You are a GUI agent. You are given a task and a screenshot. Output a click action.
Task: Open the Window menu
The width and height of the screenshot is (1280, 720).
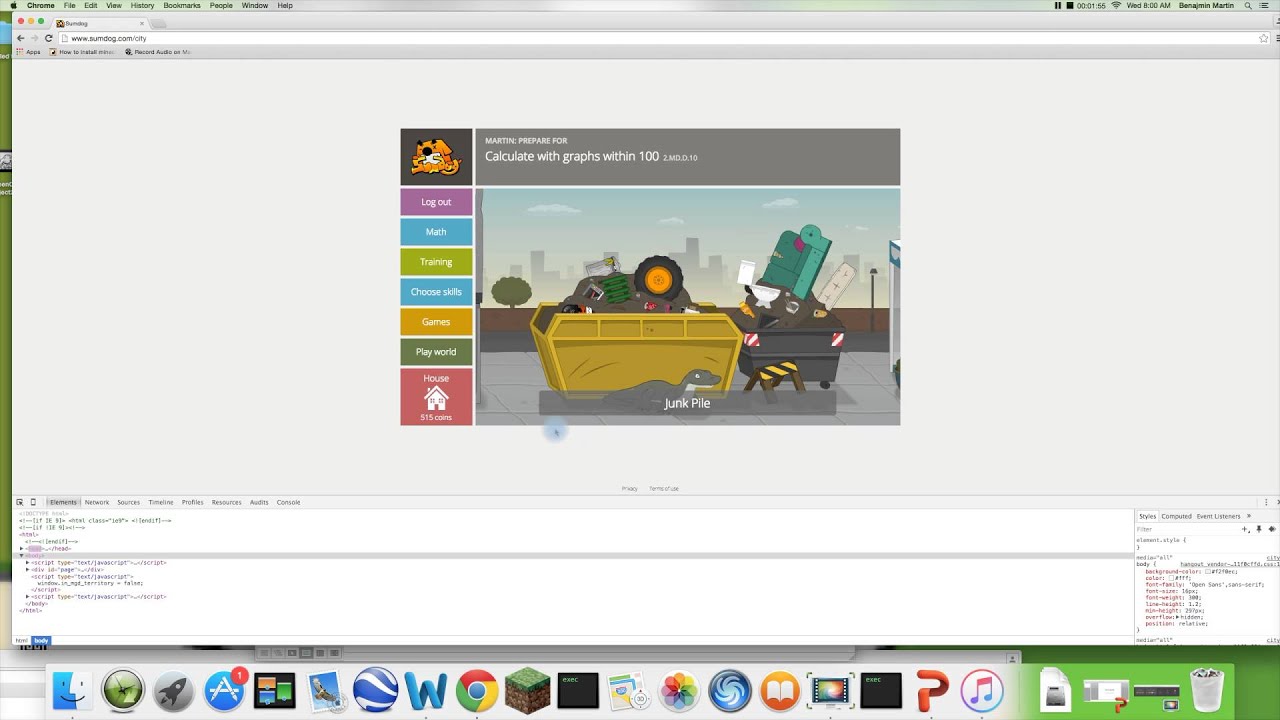(254, 5)
